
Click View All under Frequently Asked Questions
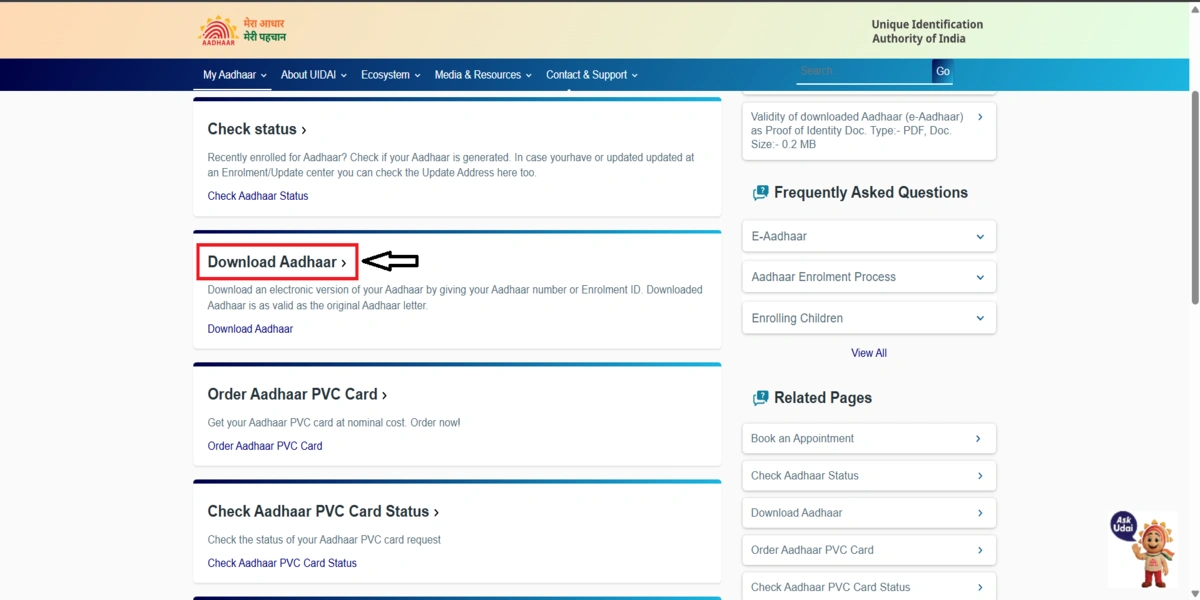[868, 352]
